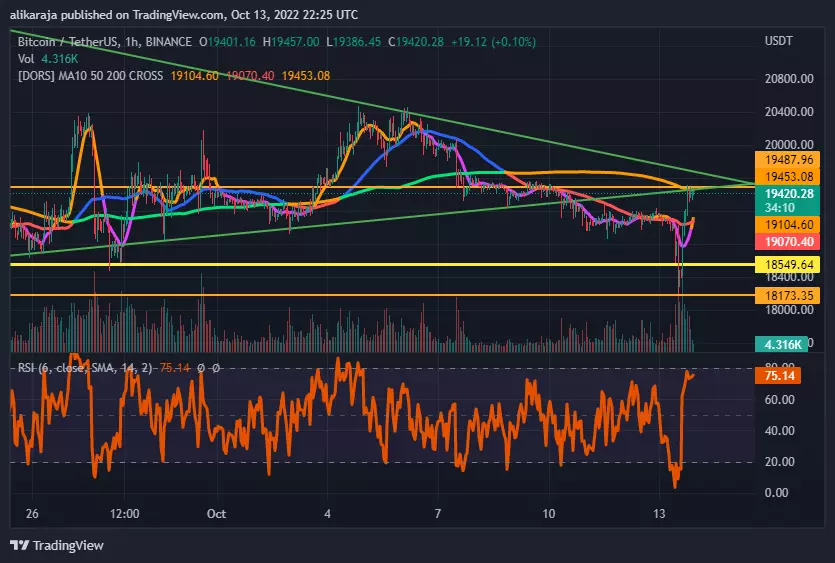The width and height of the screenshot is (835, 563).
Task: Click the 7 date label on time axis
Action: (x=438, y=513)
